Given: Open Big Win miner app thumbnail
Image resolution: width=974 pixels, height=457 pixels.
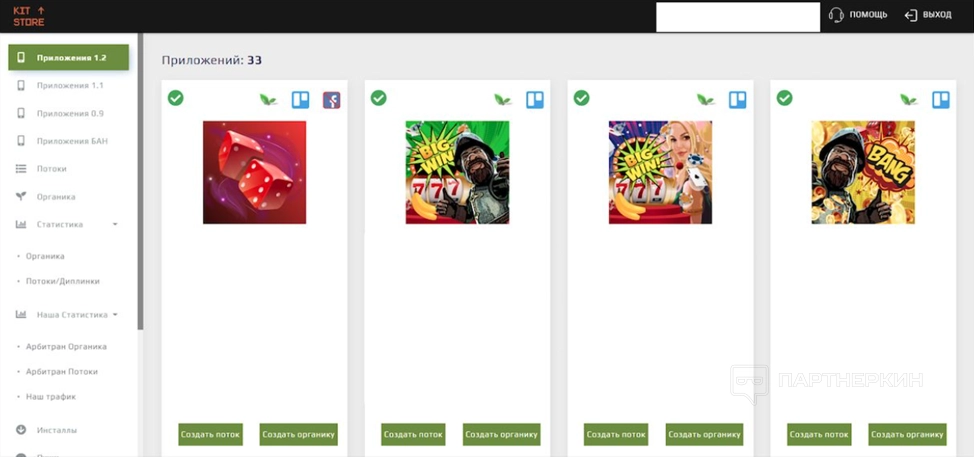Looking at the screenshot, I should [457, 172].
